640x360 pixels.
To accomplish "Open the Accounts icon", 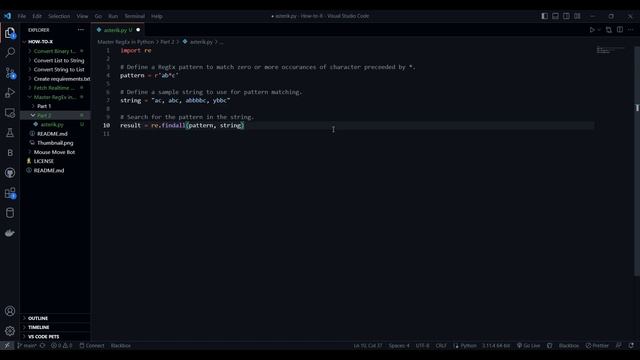I will pyautogui.click(x=10, y=311).
